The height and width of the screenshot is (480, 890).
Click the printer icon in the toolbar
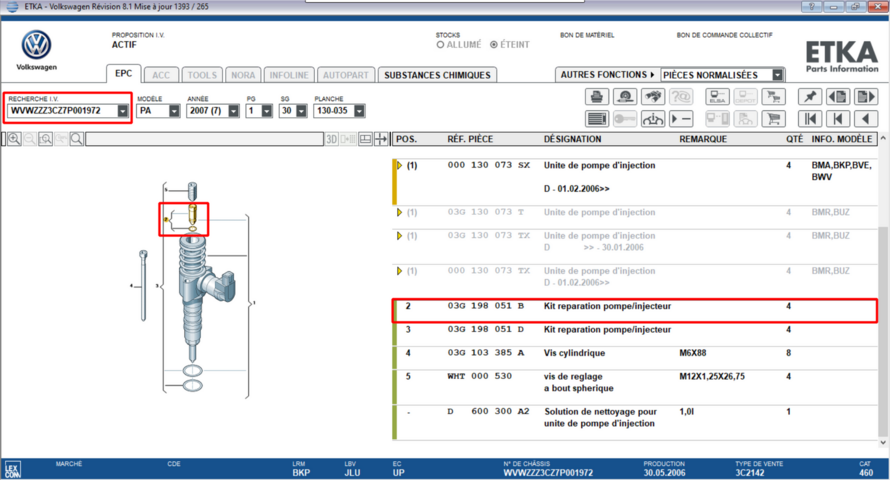point(597,97)
